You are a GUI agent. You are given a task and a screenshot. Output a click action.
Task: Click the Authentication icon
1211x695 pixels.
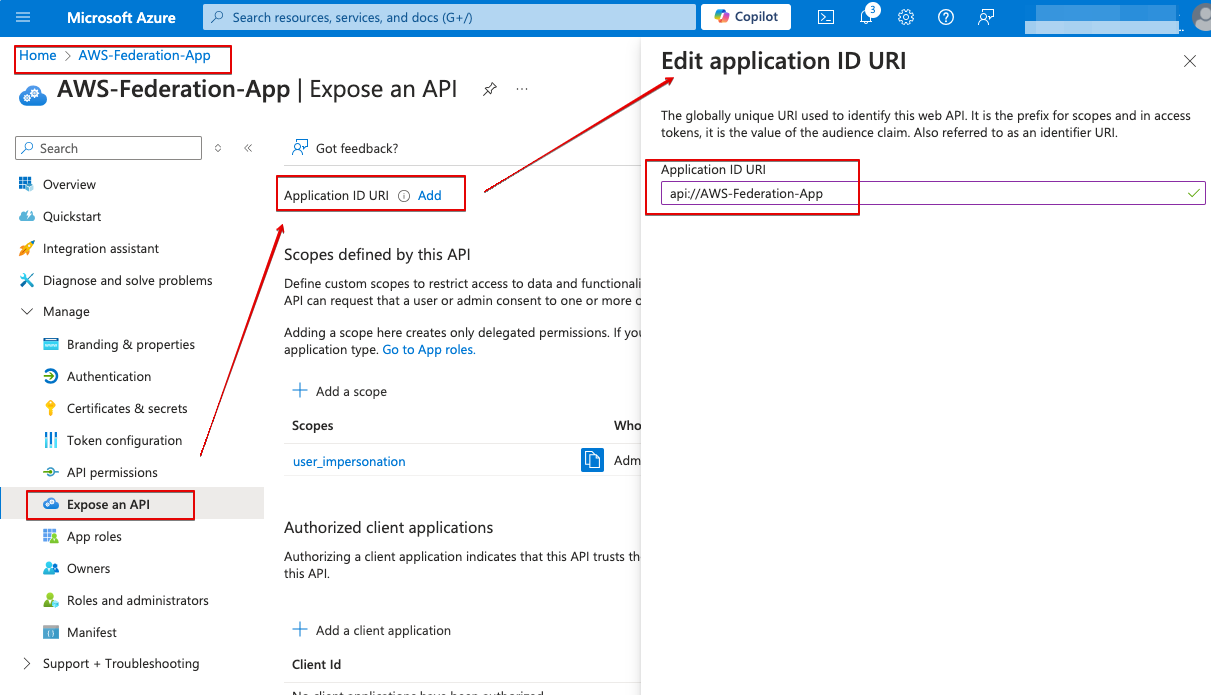[51, 376]
